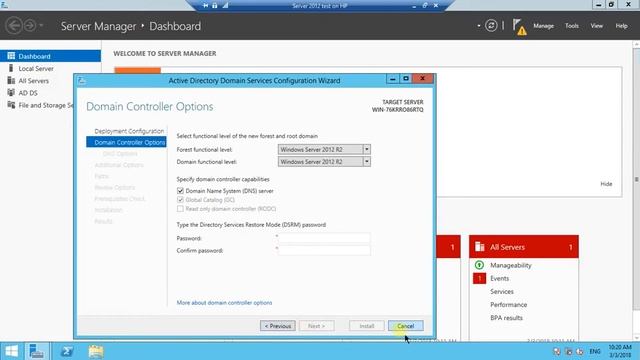The image size is (640, 360).
Task: Click the forward navigation arrow in Server Manager
Action: tap(30, 26)
